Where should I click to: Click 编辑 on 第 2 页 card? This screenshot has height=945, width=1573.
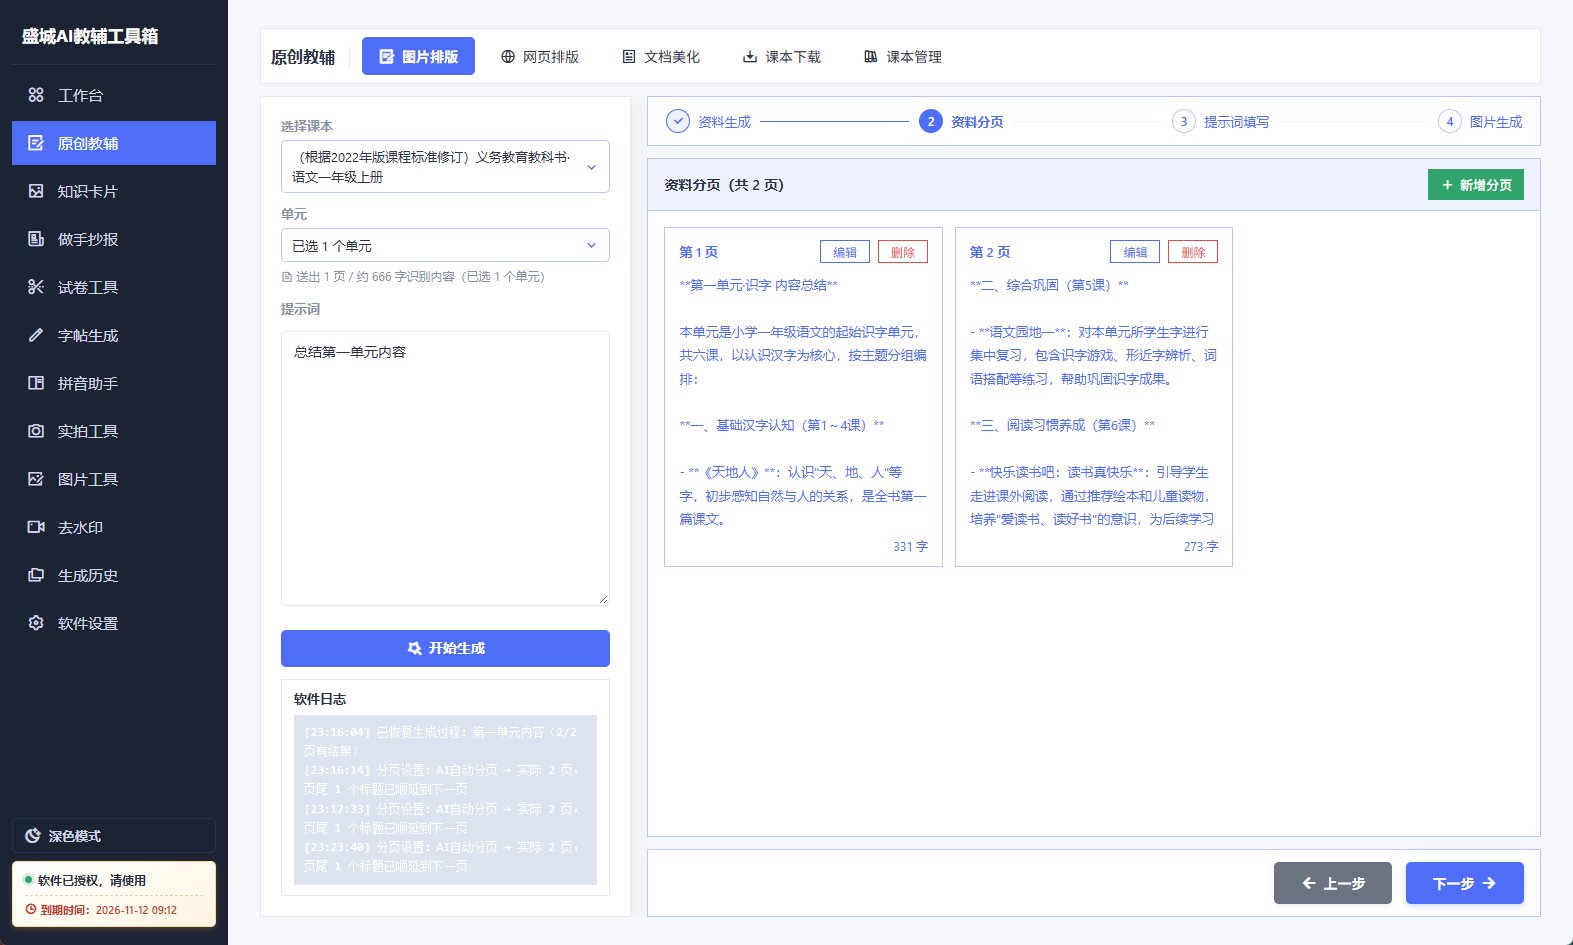click(1135, 252)
